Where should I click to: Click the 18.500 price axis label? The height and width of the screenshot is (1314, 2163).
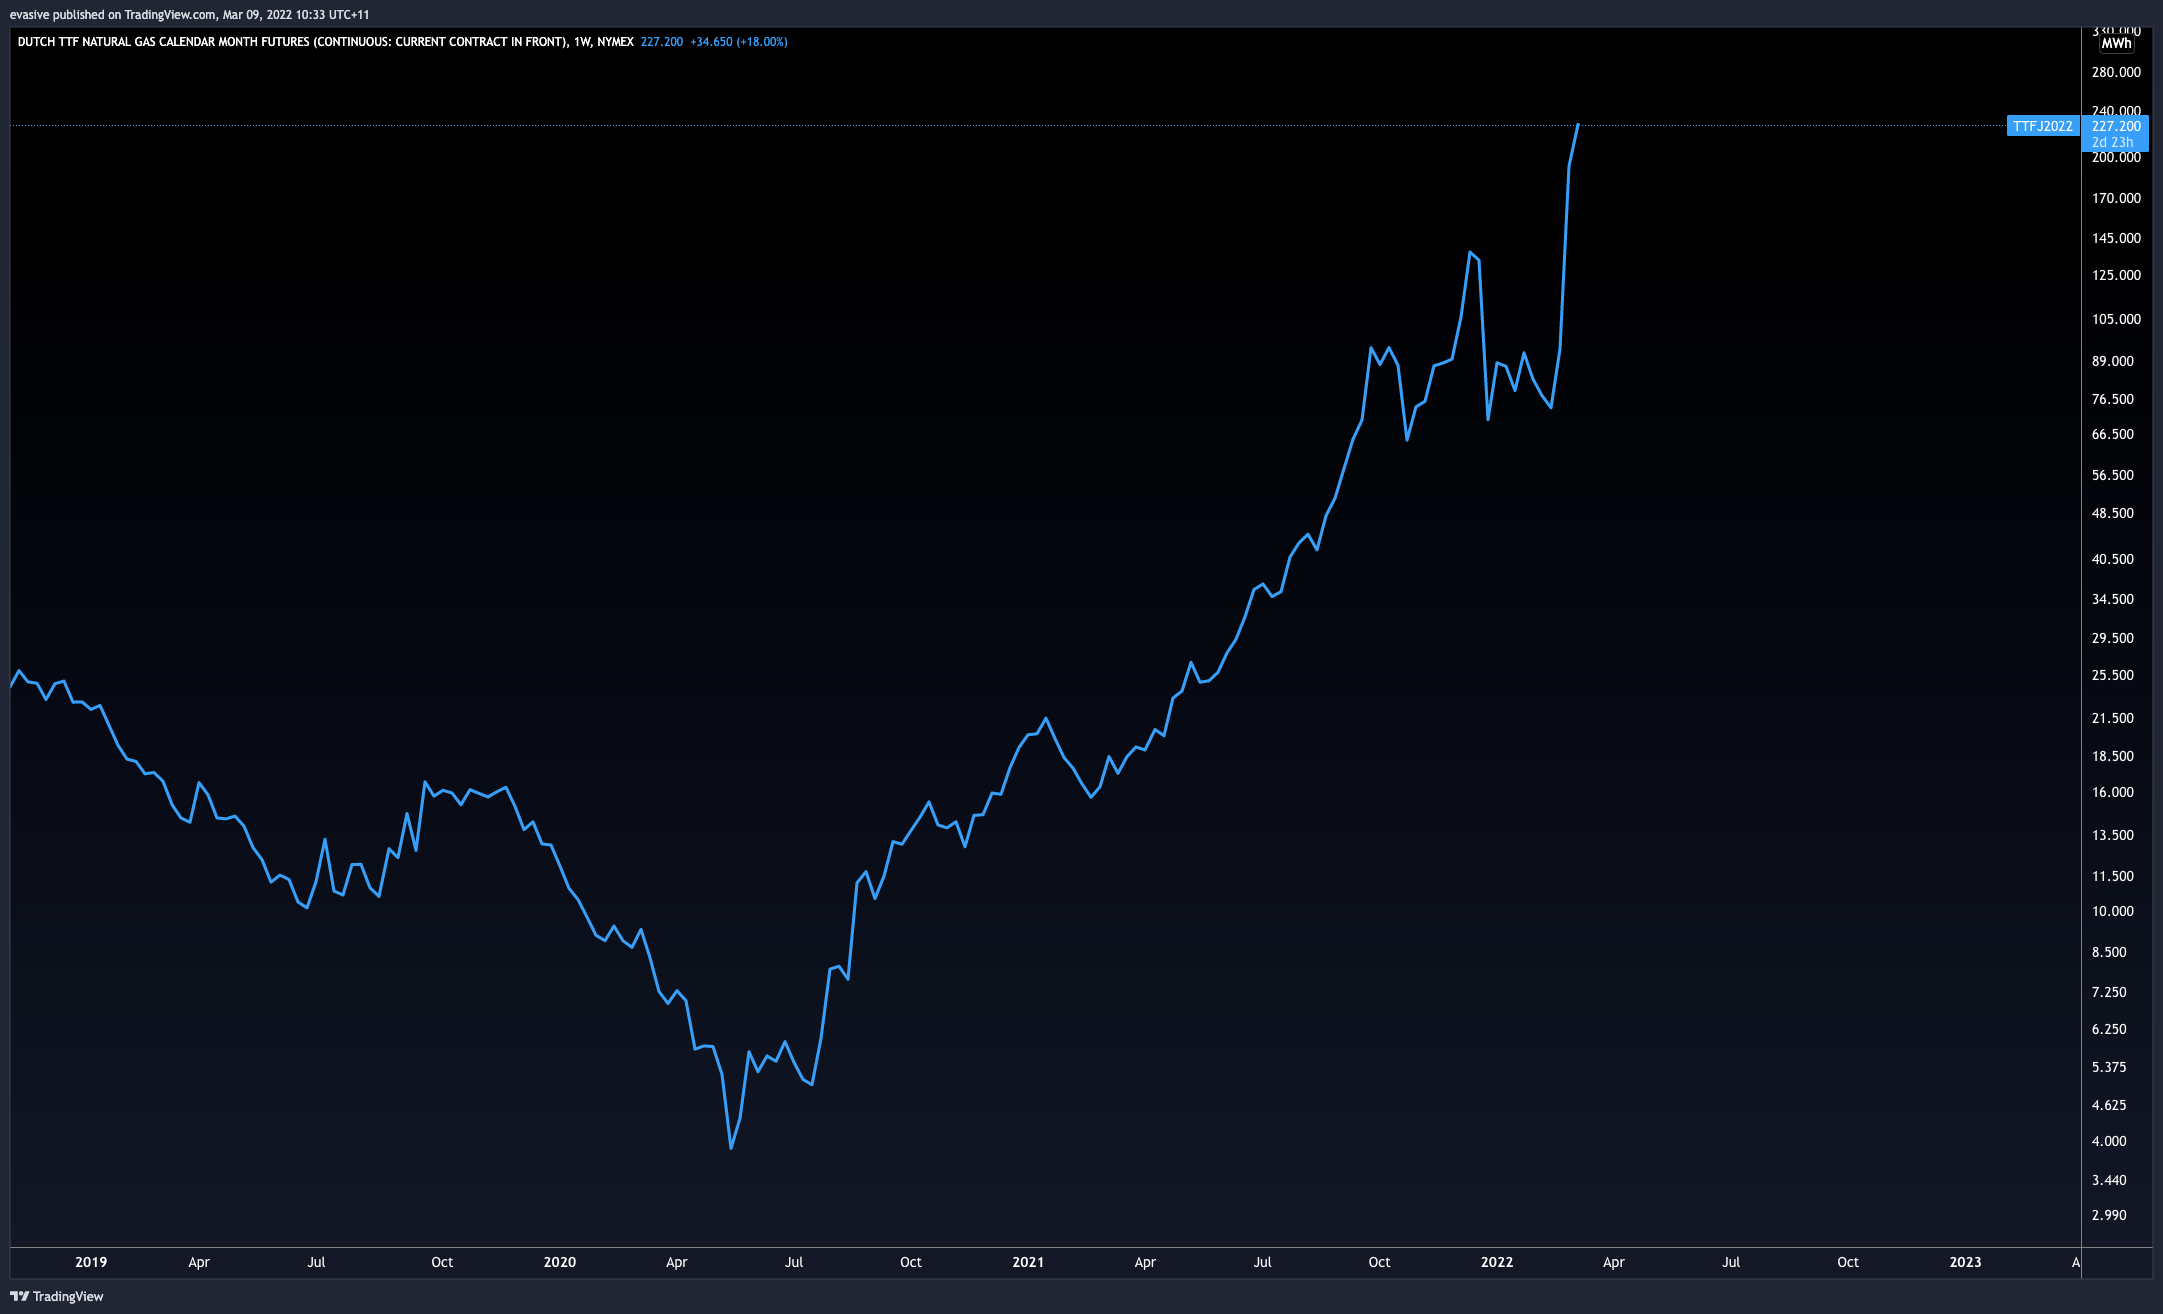[x=2113, y=756]
